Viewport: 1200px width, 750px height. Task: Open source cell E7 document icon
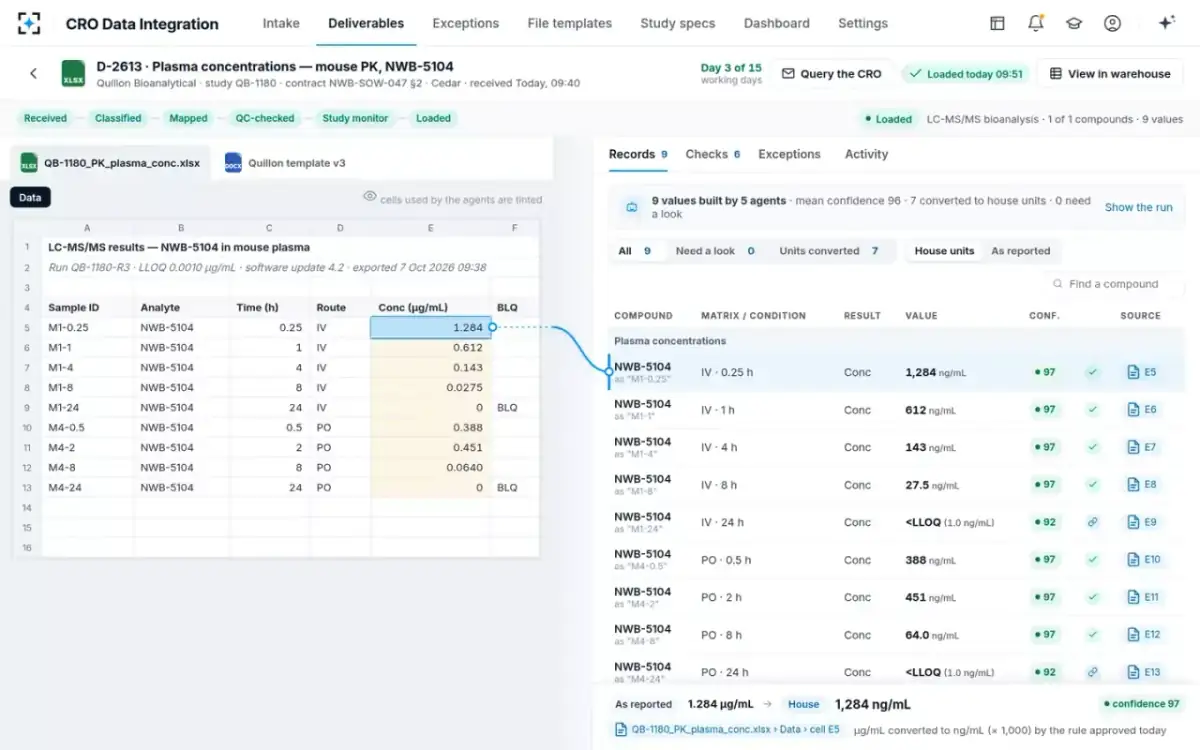tap(1133, 447)
